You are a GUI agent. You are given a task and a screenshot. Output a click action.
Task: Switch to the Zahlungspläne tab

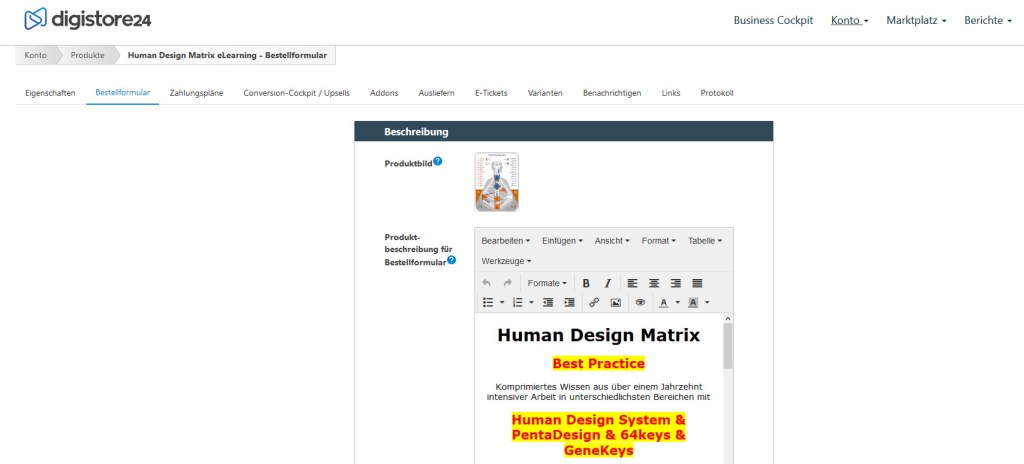click(196, 93)
